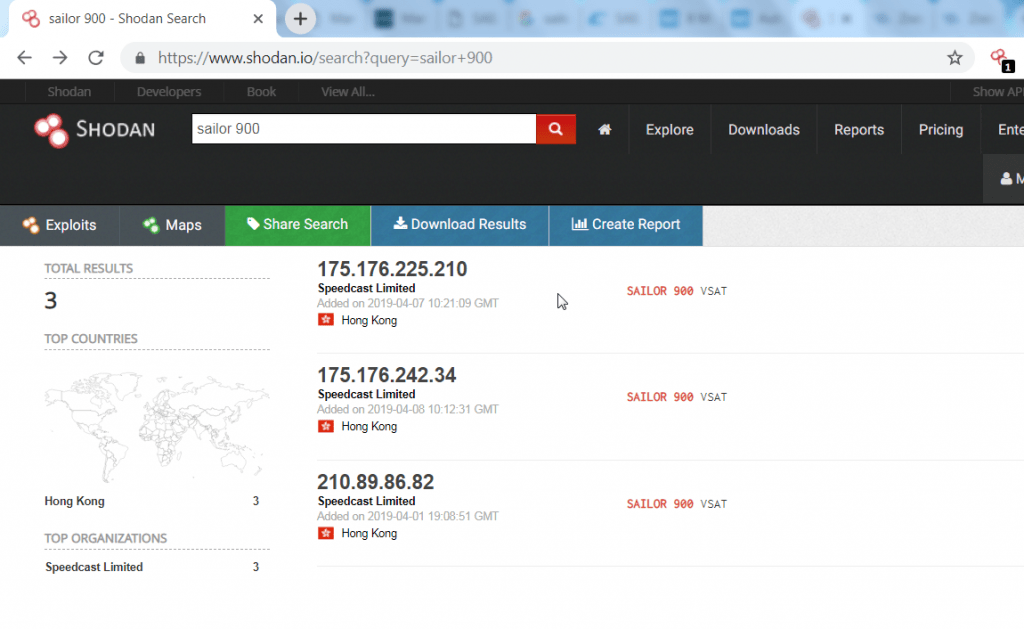The image size is (1024, 629).
Task: Close the sailor 900 Shodan Search tab
Action: [258, 18]
